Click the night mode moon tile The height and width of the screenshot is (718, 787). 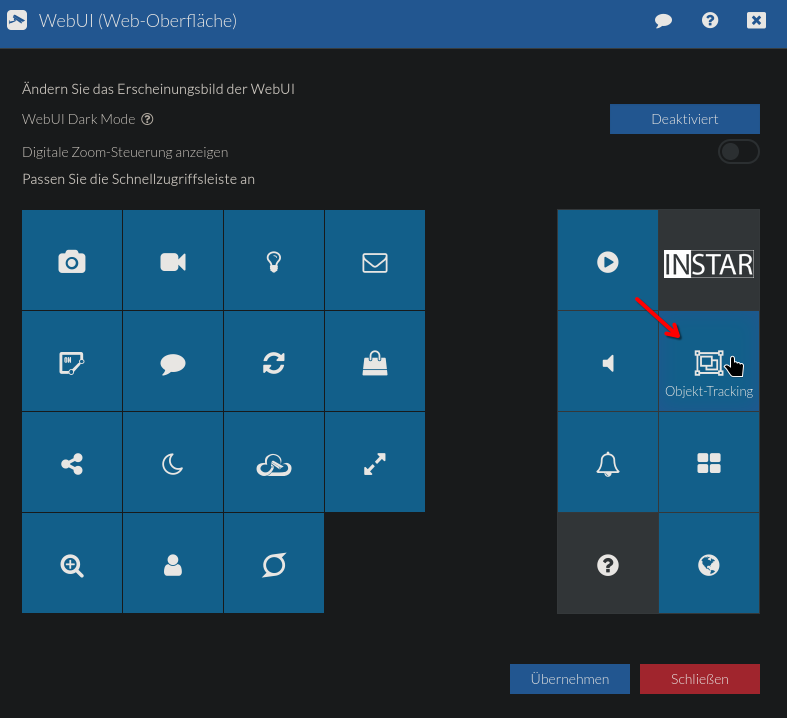(x=173, y=463)
